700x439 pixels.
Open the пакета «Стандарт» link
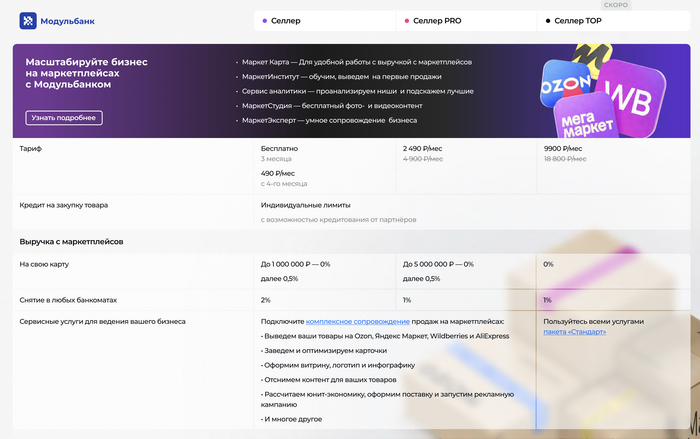click(x=575, y=332)
